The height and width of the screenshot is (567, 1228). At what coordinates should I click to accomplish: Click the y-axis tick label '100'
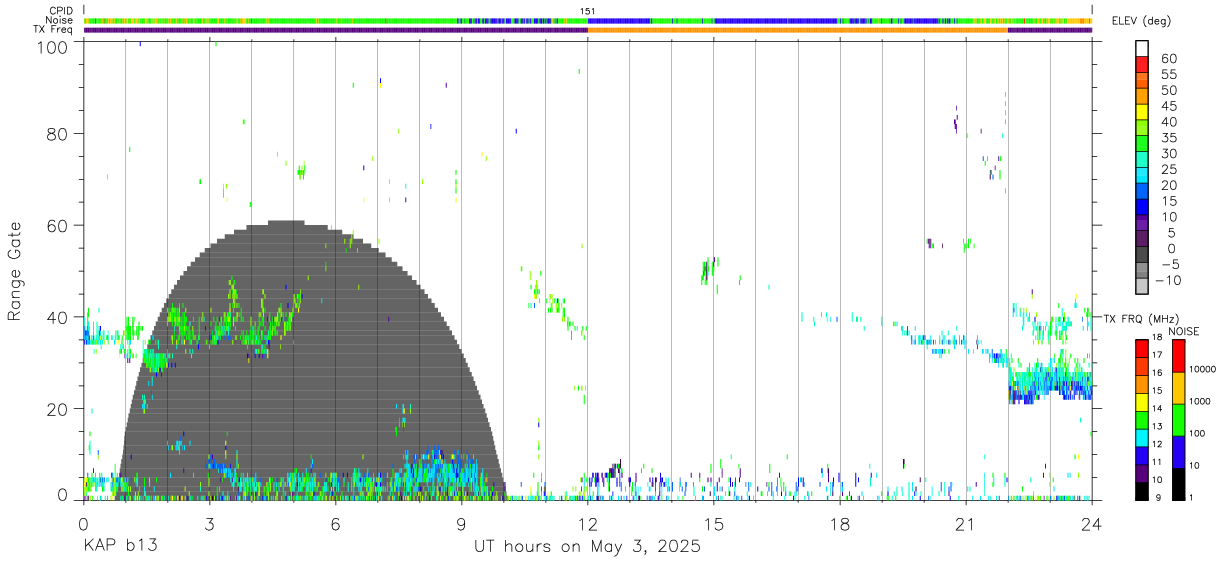click(52, 46)
